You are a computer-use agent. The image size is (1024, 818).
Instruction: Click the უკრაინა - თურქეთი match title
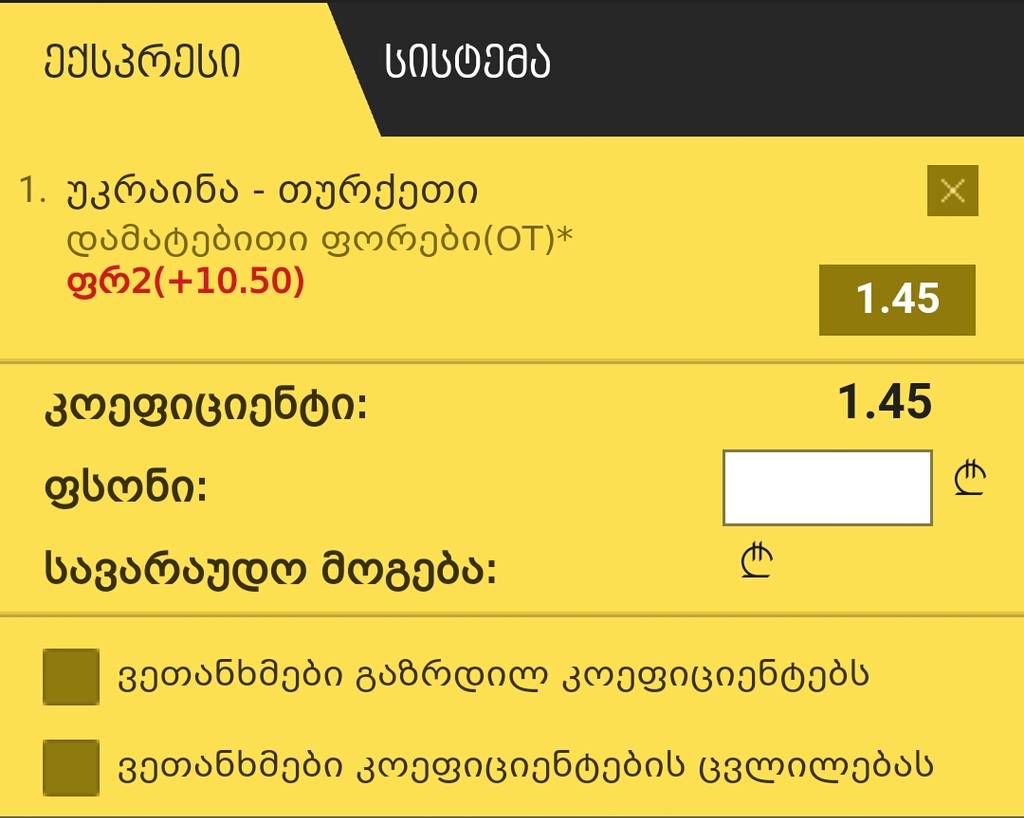(272, 191)
